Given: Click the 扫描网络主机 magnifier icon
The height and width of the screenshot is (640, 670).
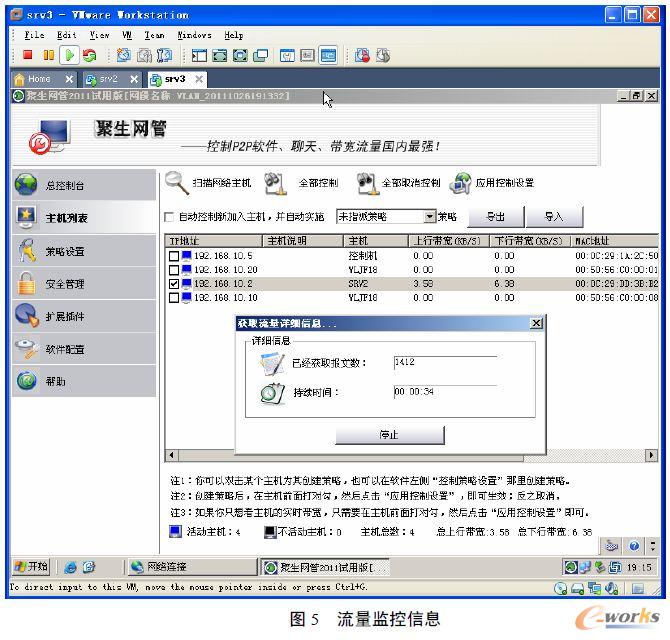Looking at the screenshot, I should [177, 182].
